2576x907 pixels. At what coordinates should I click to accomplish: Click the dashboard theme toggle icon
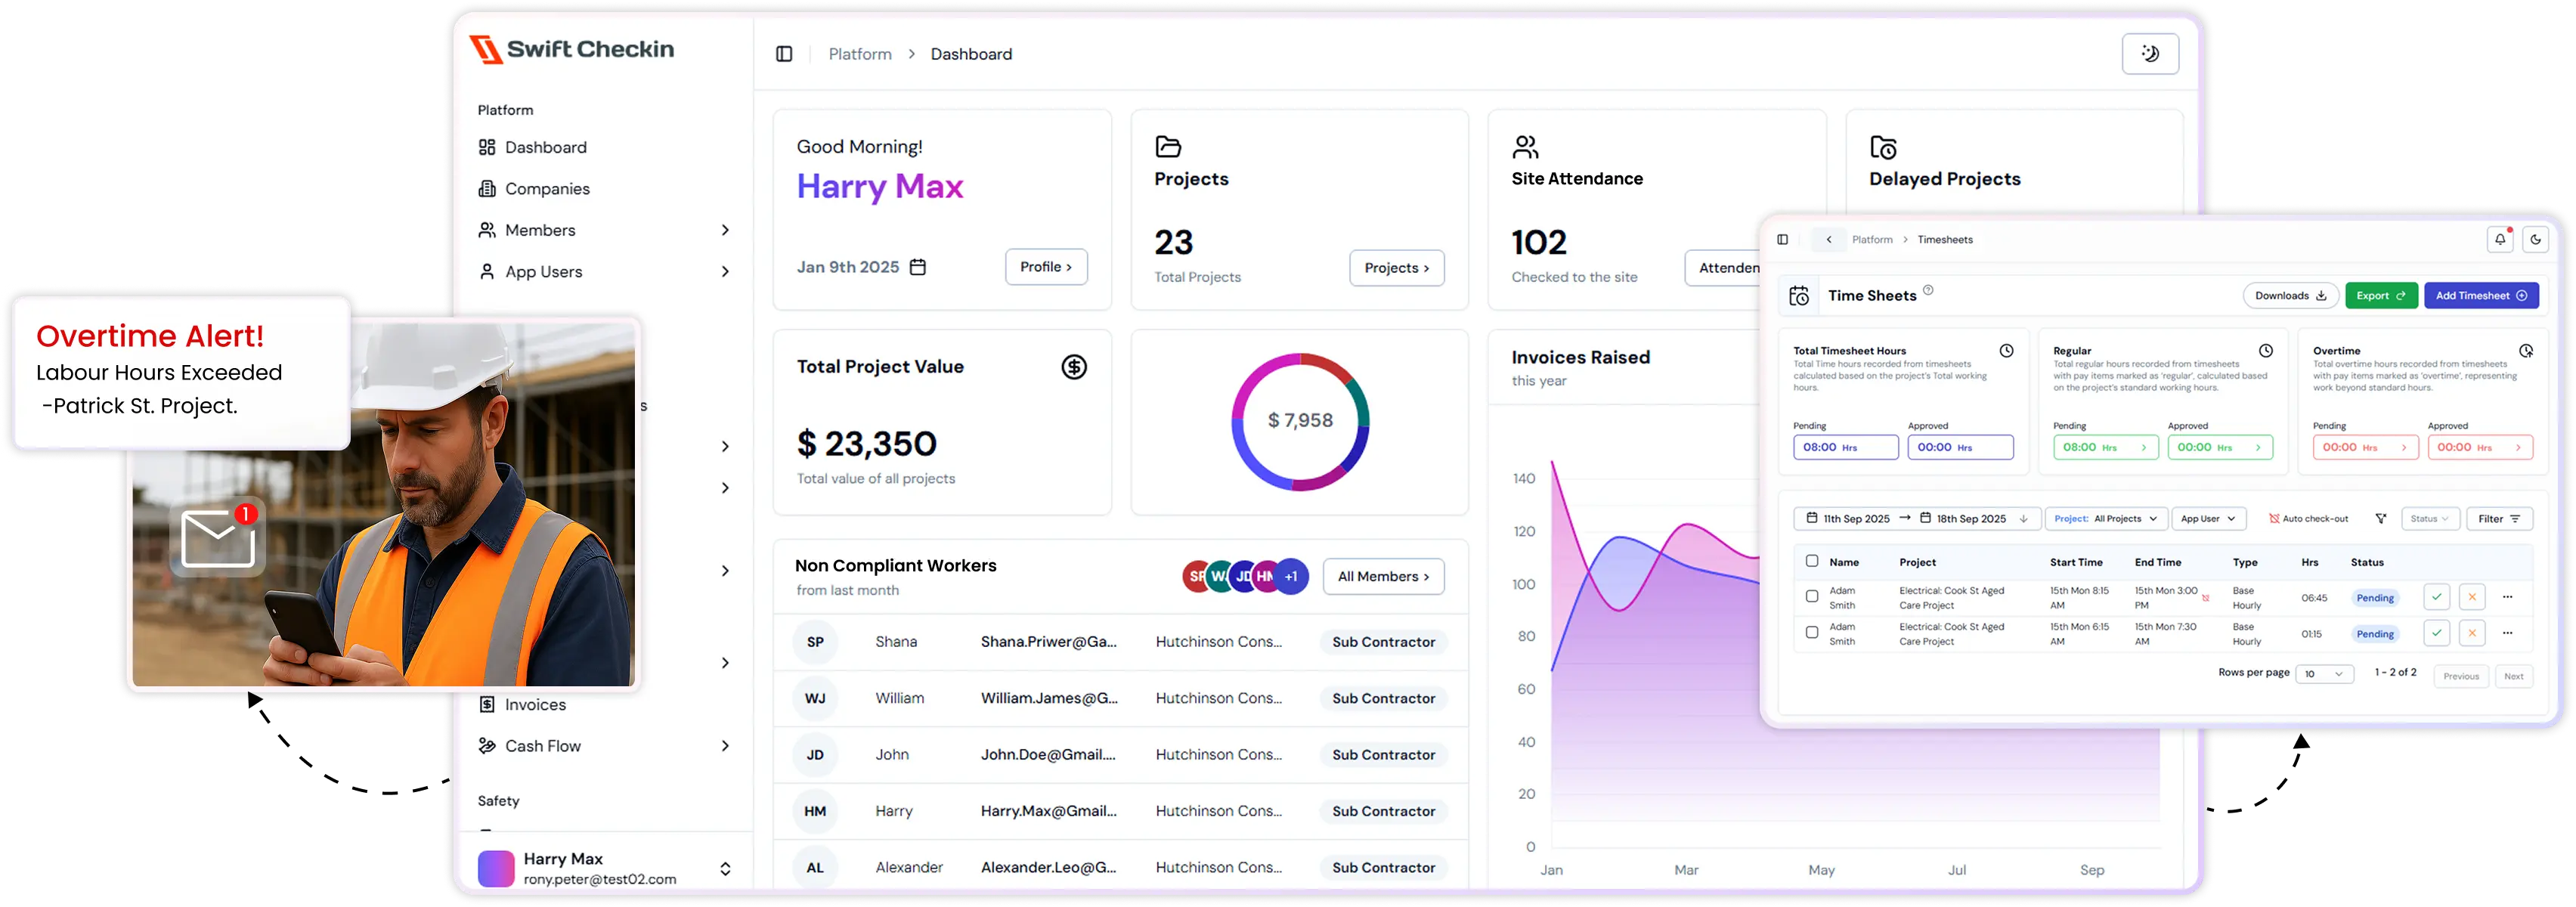click(x=2150, y=54)
